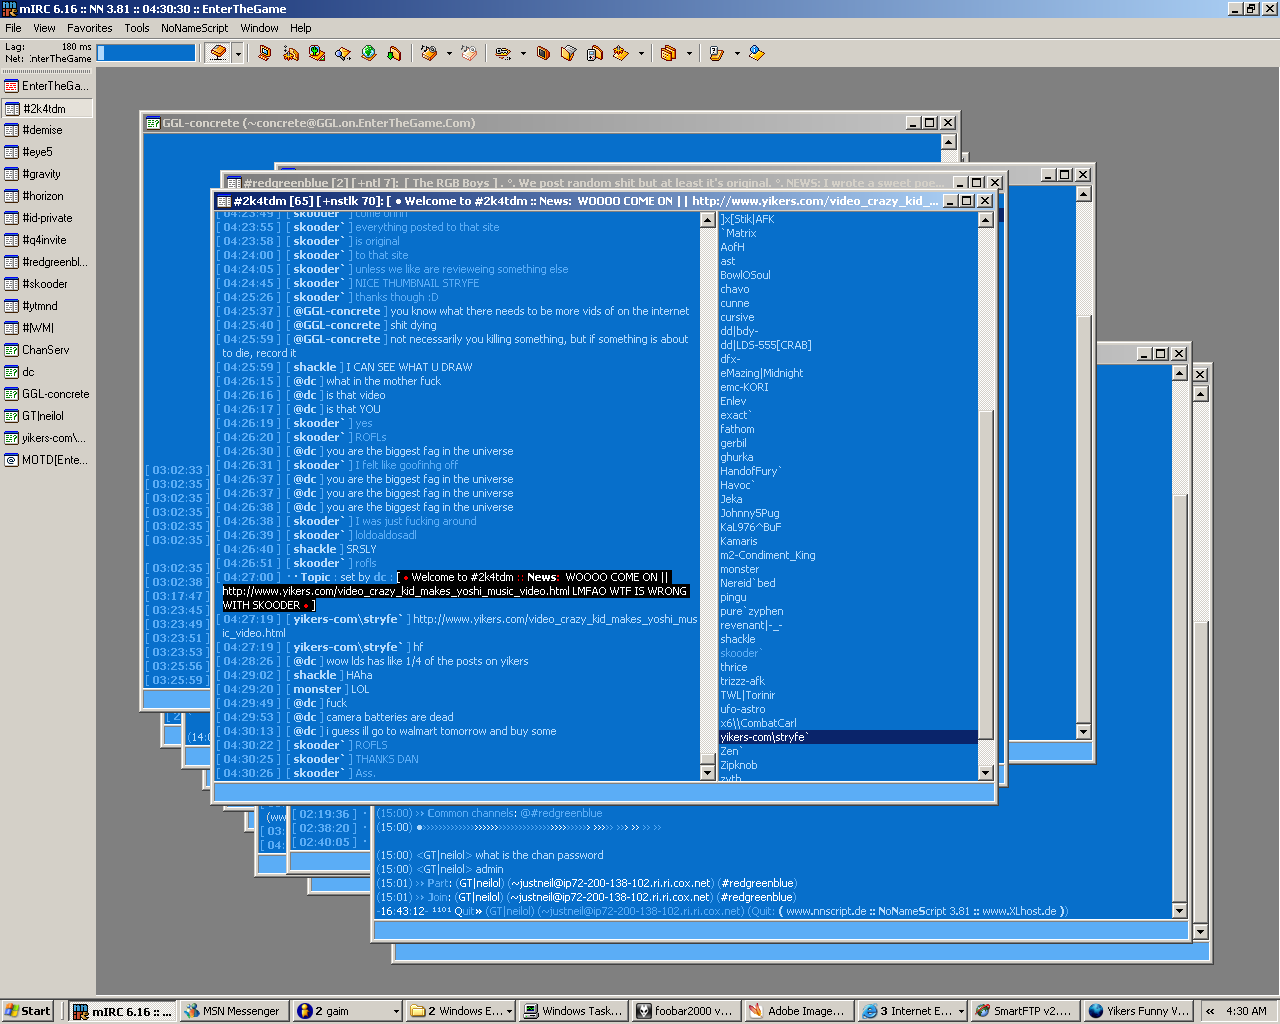
Task: Open MSN Messenger from the taskbar
Action: 233,1011
